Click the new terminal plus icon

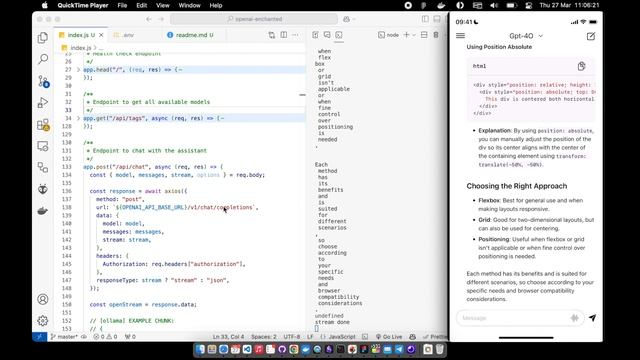pos(406,35)
